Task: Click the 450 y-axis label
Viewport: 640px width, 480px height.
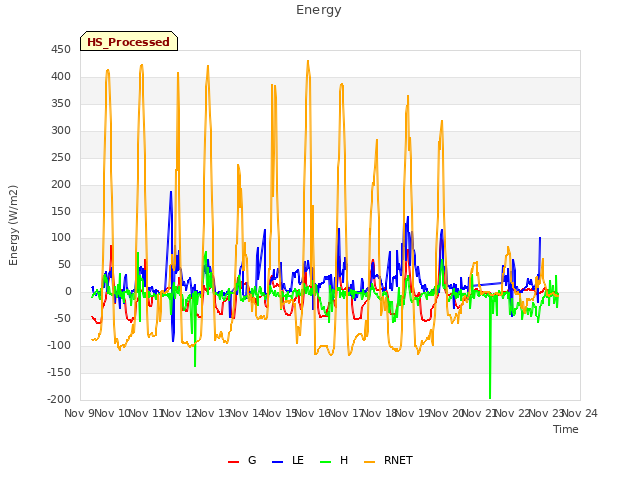Action: coord(61,50)
